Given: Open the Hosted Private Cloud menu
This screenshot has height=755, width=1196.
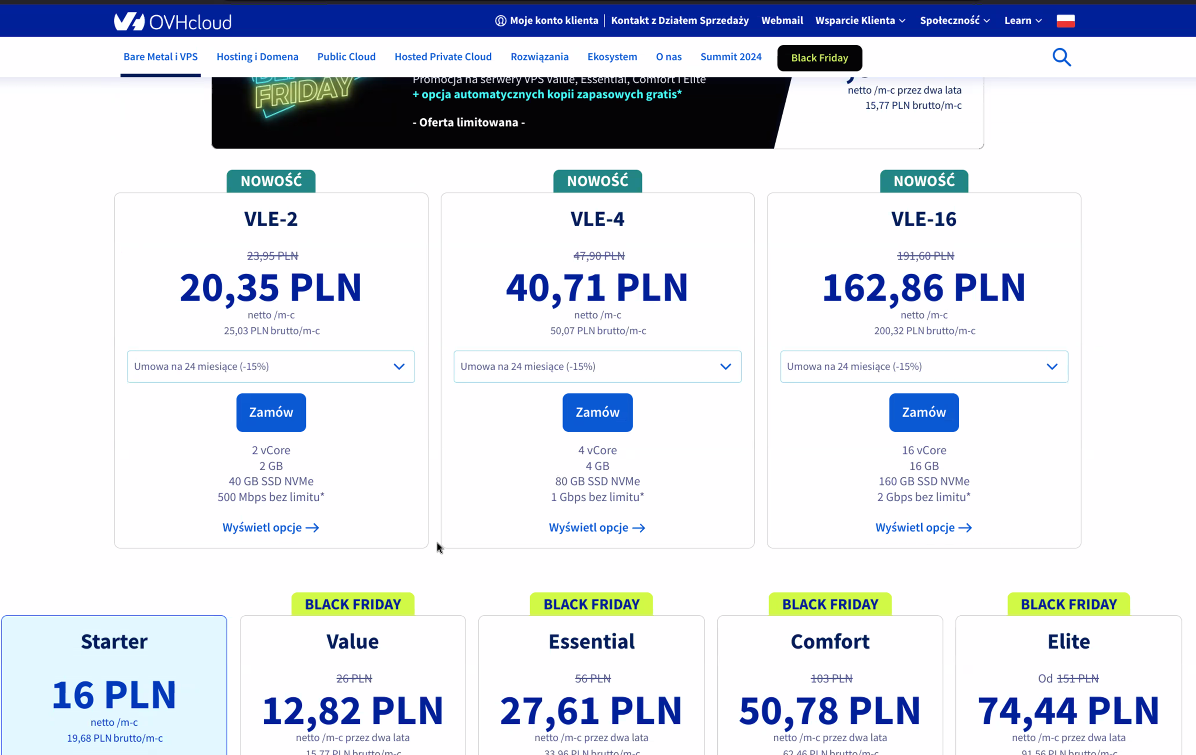Looking at the screenshot, I should coord(443,57).
